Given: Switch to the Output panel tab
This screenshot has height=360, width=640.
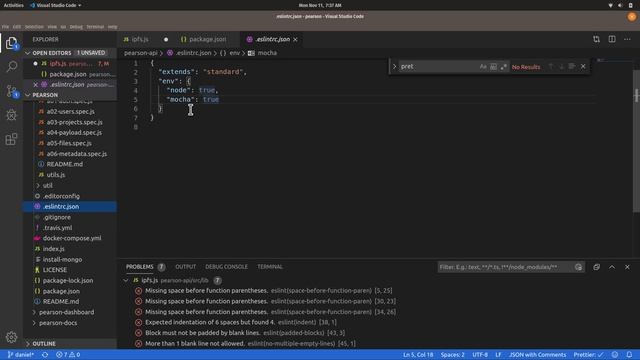Looking at the screenshot, I should tap(185, 267).
